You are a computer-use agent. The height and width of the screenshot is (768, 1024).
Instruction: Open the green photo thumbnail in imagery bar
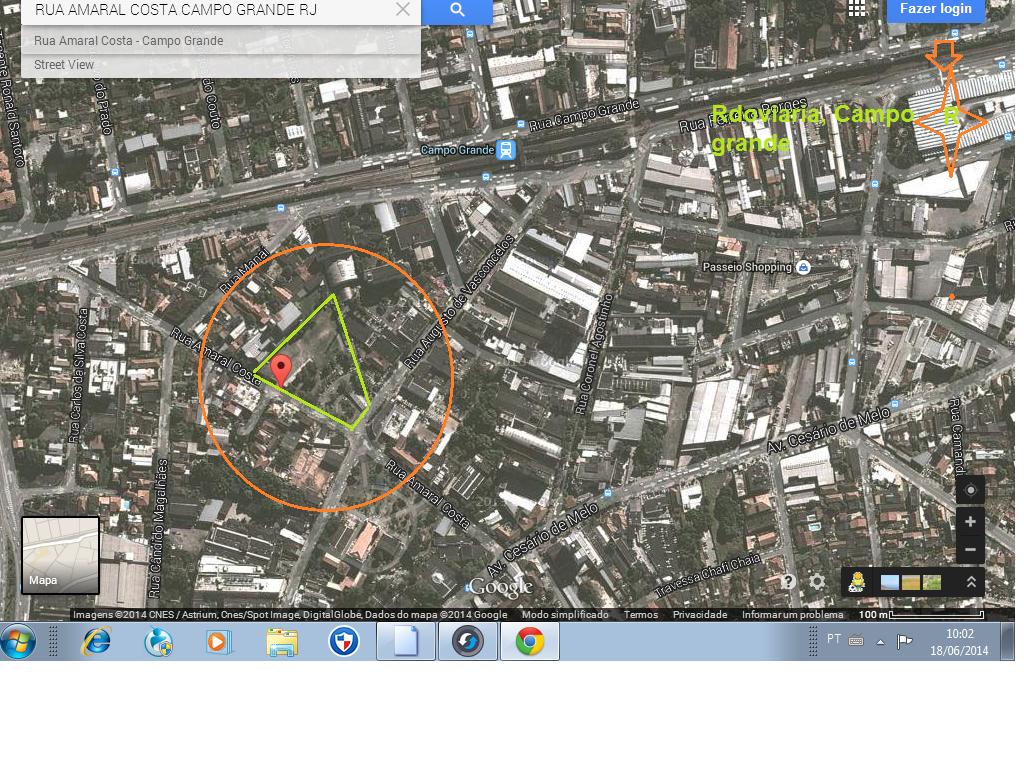(932, 582)
